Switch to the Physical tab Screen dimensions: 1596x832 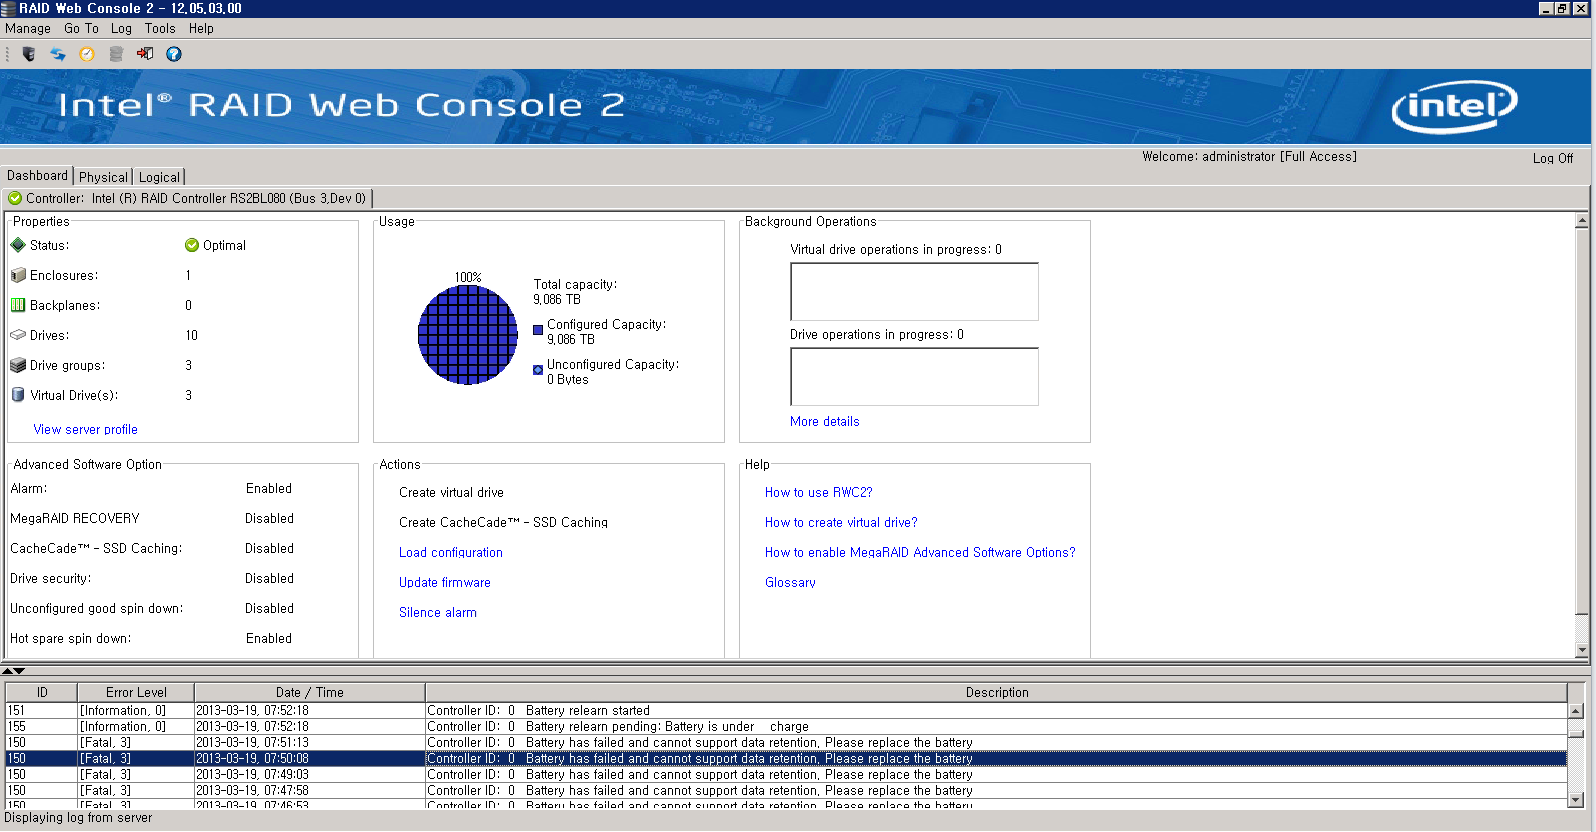coord(103,177)
